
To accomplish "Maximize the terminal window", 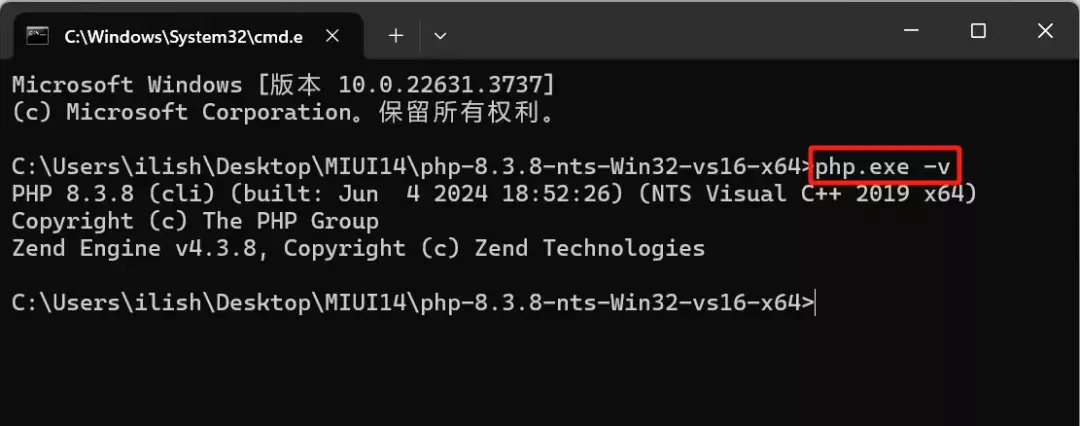I will tap(978, 32).
